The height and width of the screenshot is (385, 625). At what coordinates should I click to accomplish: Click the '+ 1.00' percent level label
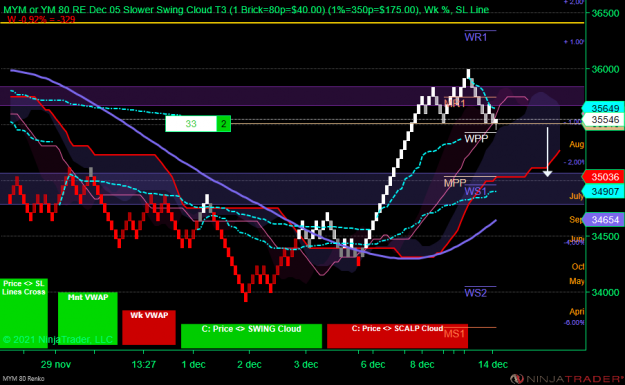coord(574,42)
